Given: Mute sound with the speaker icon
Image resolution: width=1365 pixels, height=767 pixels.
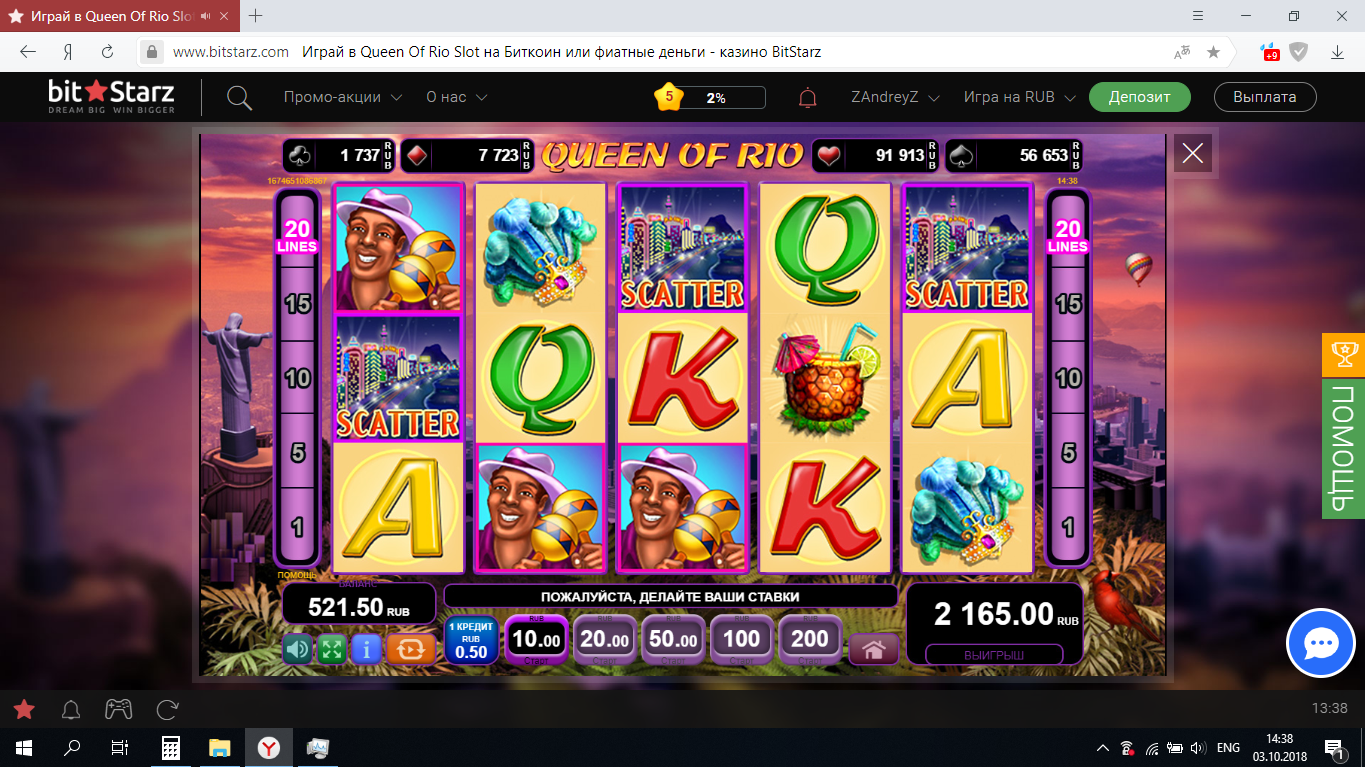Looking at the screenshot, I should (297, 649).
